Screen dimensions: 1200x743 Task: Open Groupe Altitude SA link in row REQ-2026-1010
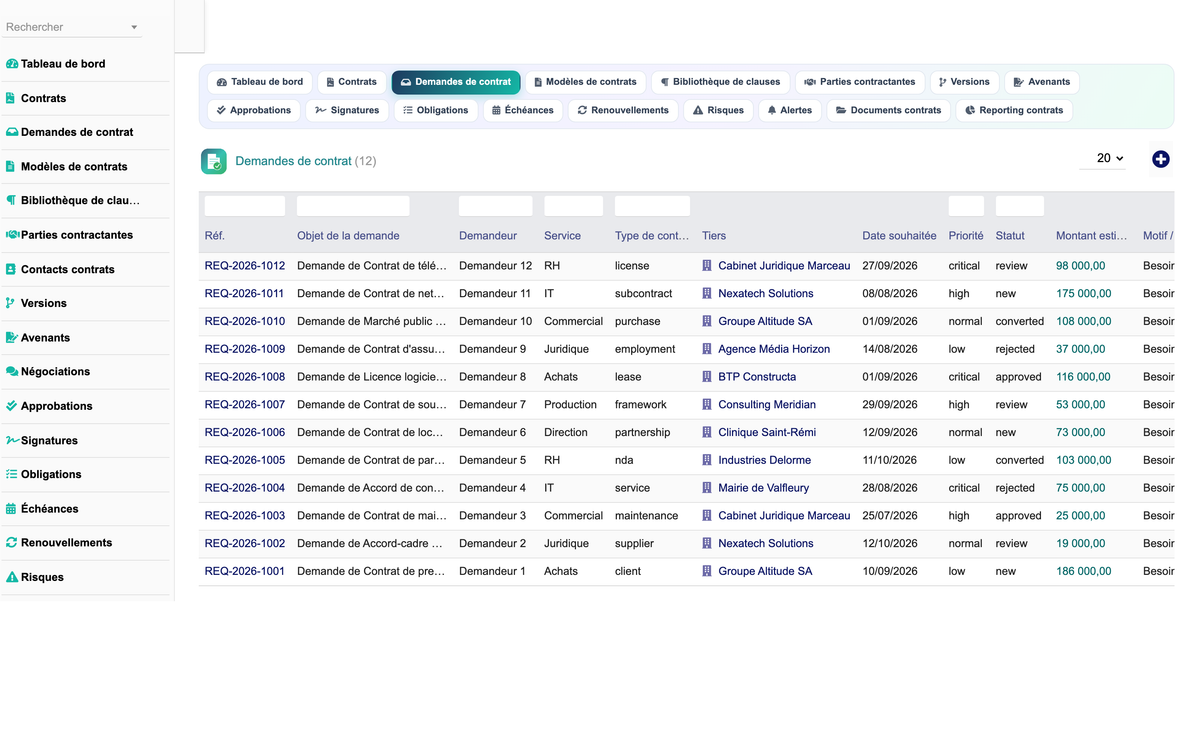tap(765, 322)
